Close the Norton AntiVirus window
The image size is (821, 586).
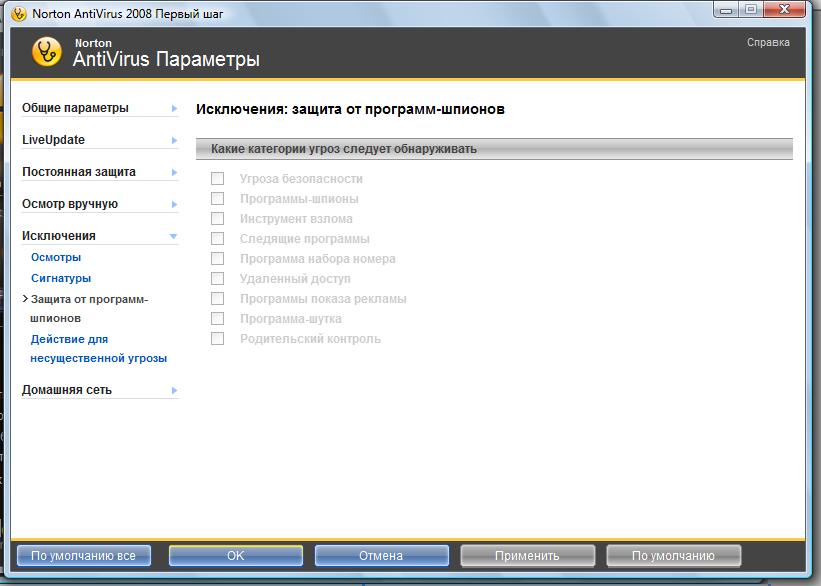tap(784, 10)
